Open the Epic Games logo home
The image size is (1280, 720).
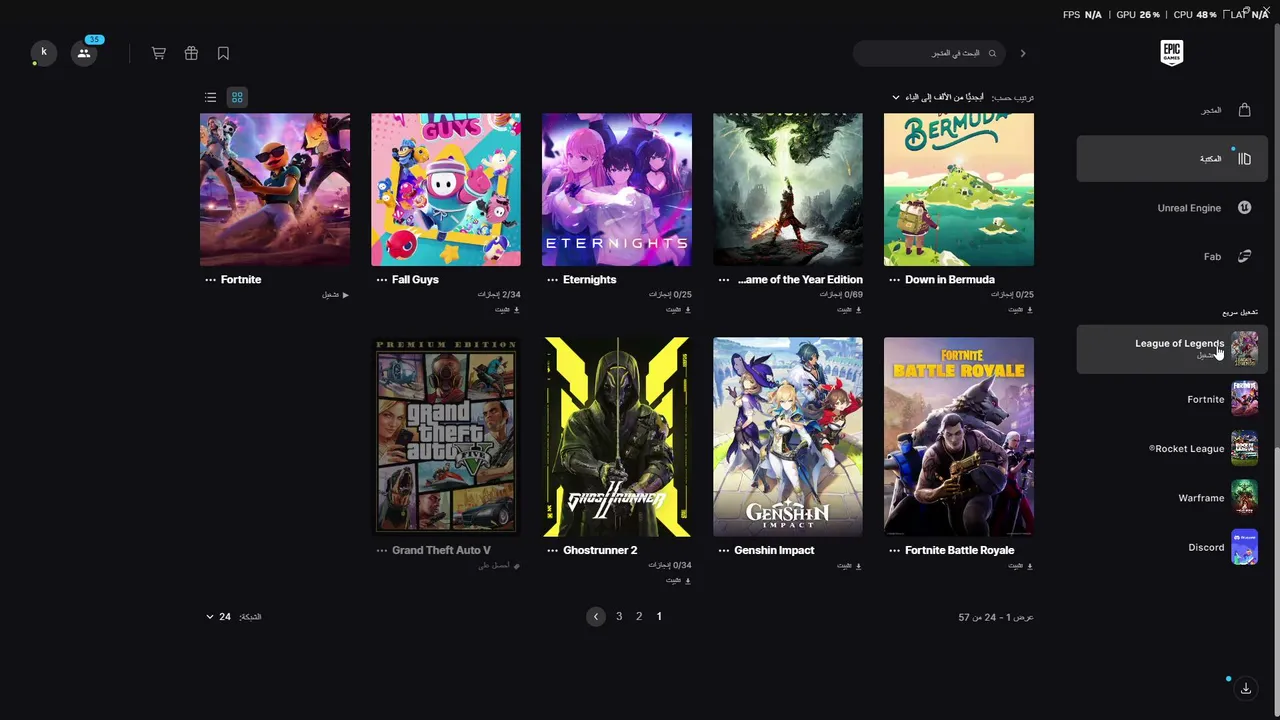1172,53
